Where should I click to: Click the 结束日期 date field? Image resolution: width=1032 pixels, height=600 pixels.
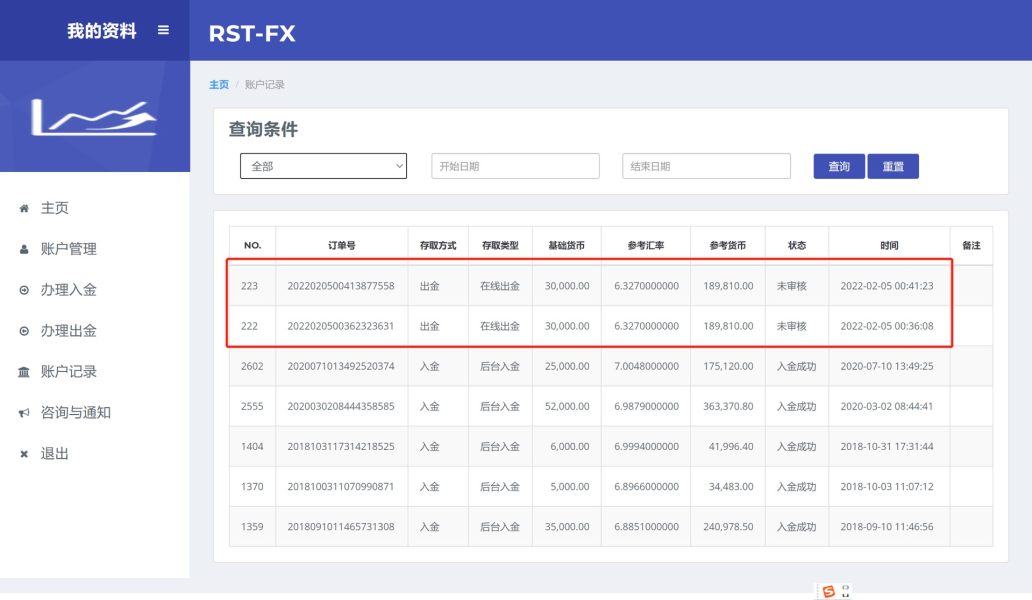(706, 166)
